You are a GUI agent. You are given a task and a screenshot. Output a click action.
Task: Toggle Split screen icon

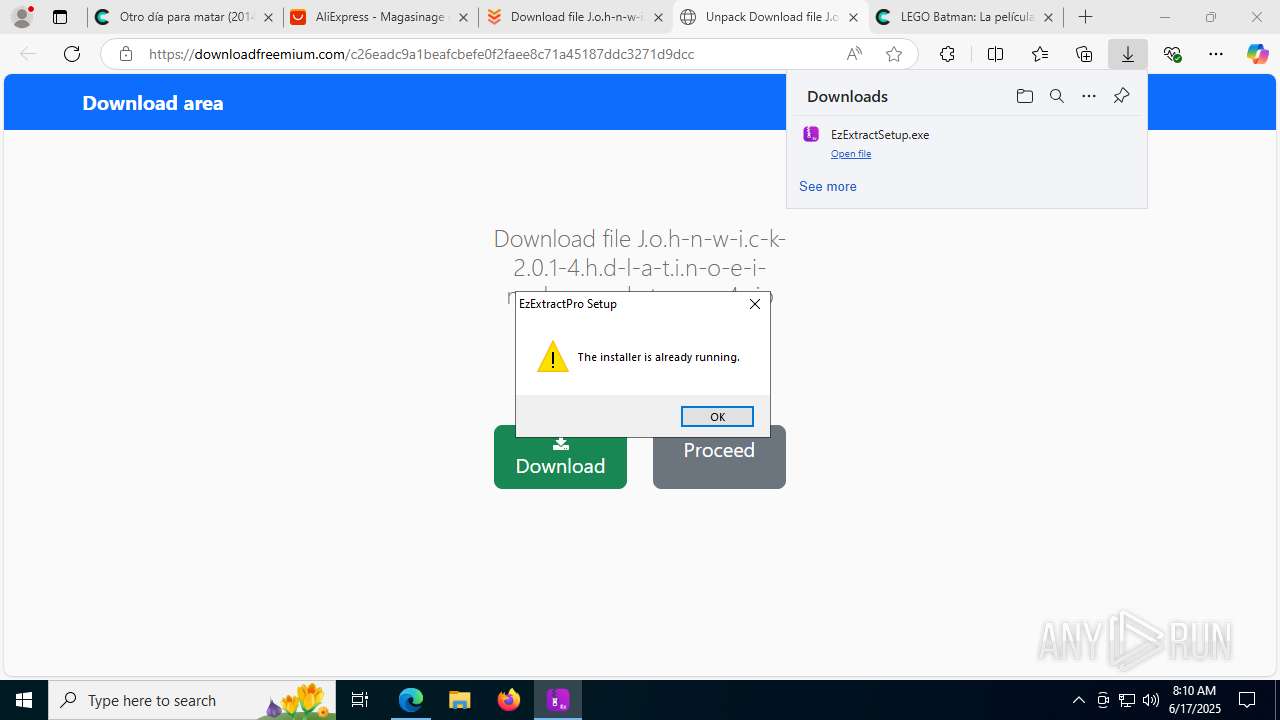tap(995, 54)
